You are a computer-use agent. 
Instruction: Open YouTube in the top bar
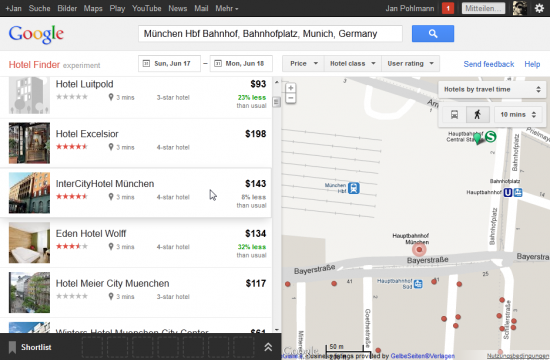tap(146, 8)
